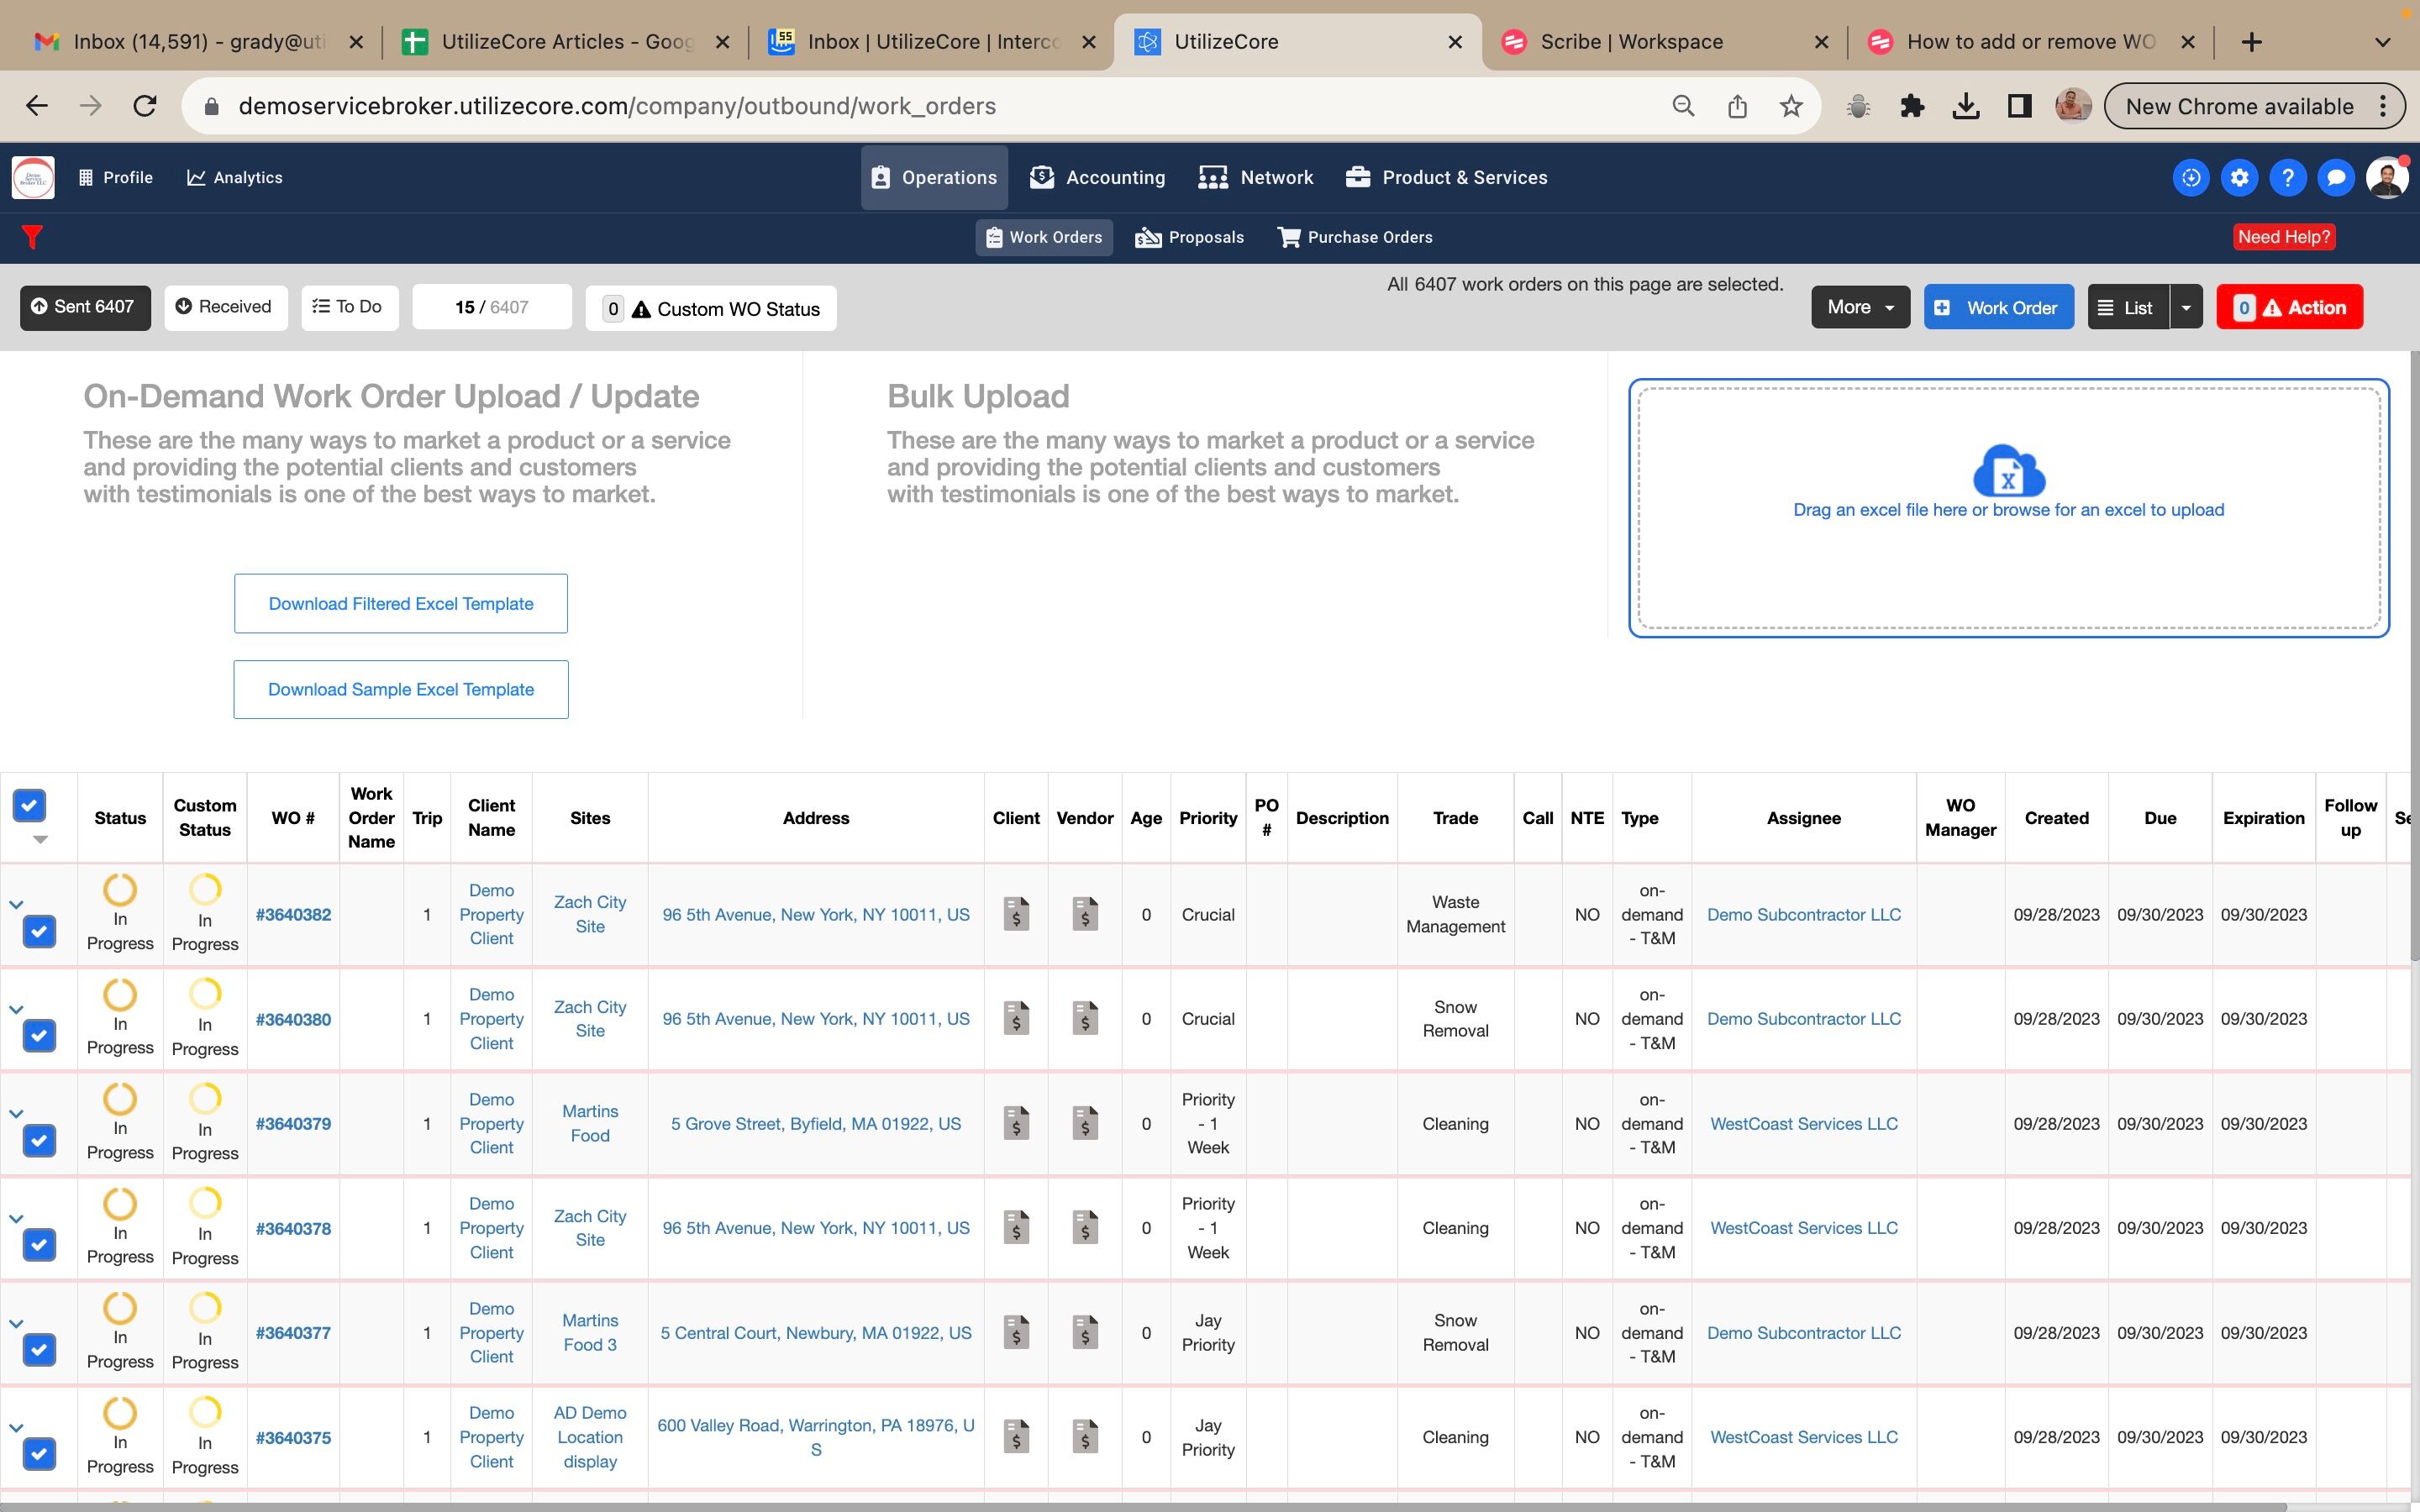Open the List view dropdown arrow
This screenshot has width=2420, height=1512.
[2186, 308]
